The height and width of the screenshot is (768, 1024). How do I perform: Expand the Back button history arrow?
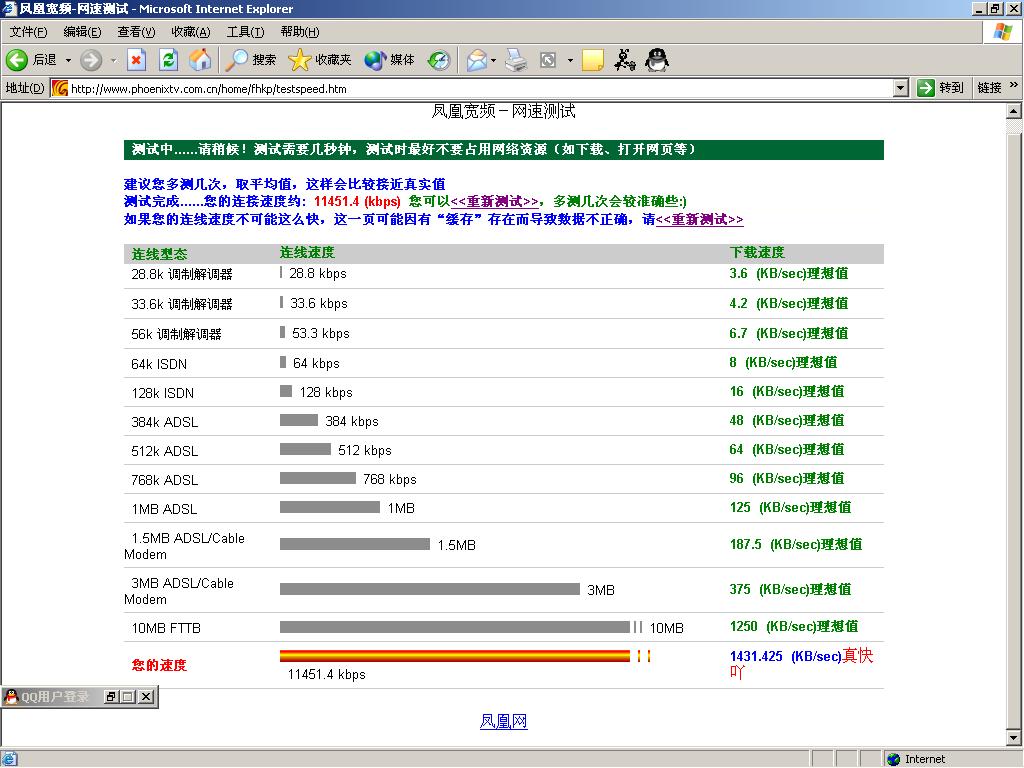click(68, 60)
